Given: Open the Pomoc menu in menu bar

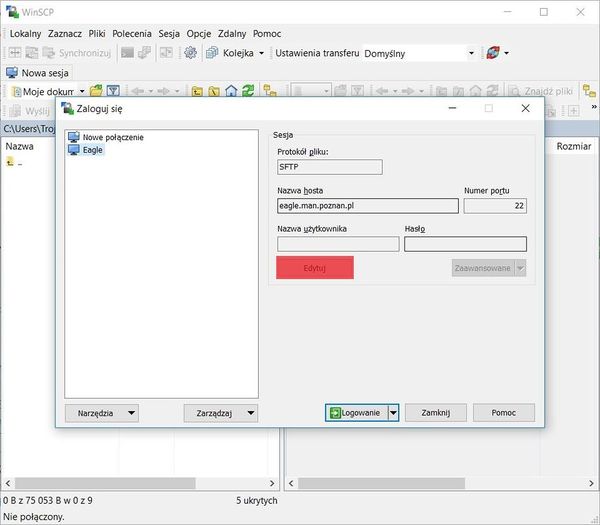Looking at the screenshot, I should 267,34.
